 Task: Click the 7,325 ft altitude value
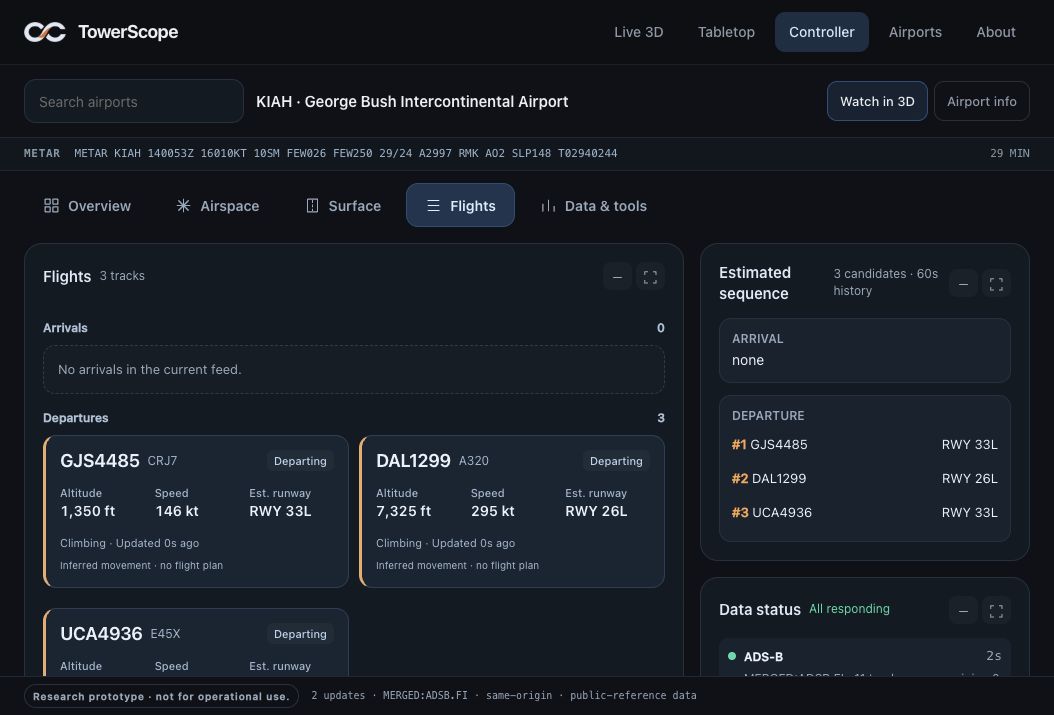tap(403, 511)
